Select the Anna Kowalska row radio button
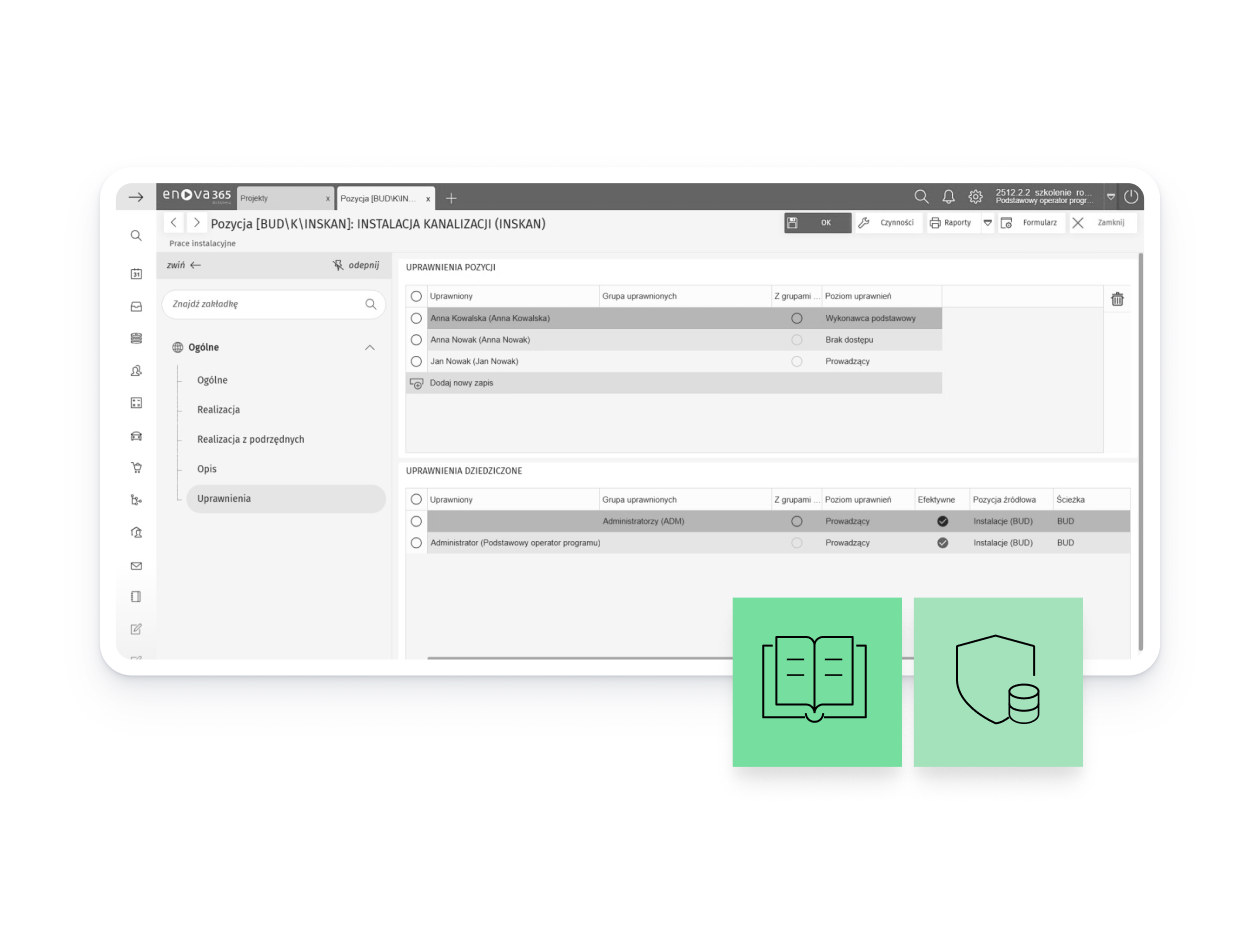Image resolution: width=1260 pixels, height=950 pixels. tap(416, 318)
